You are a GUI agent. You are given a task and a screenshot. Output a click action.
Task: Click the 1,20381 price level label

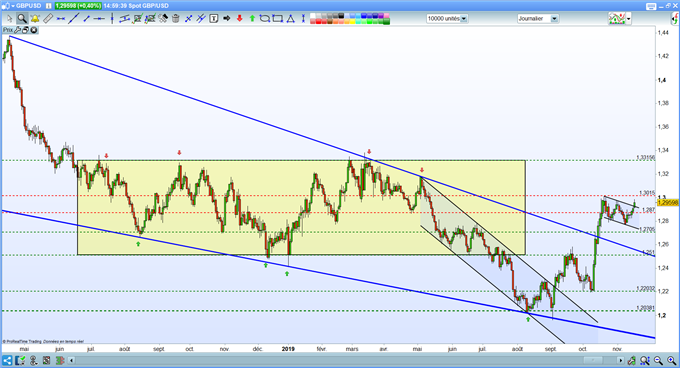[x=646, y=308]
